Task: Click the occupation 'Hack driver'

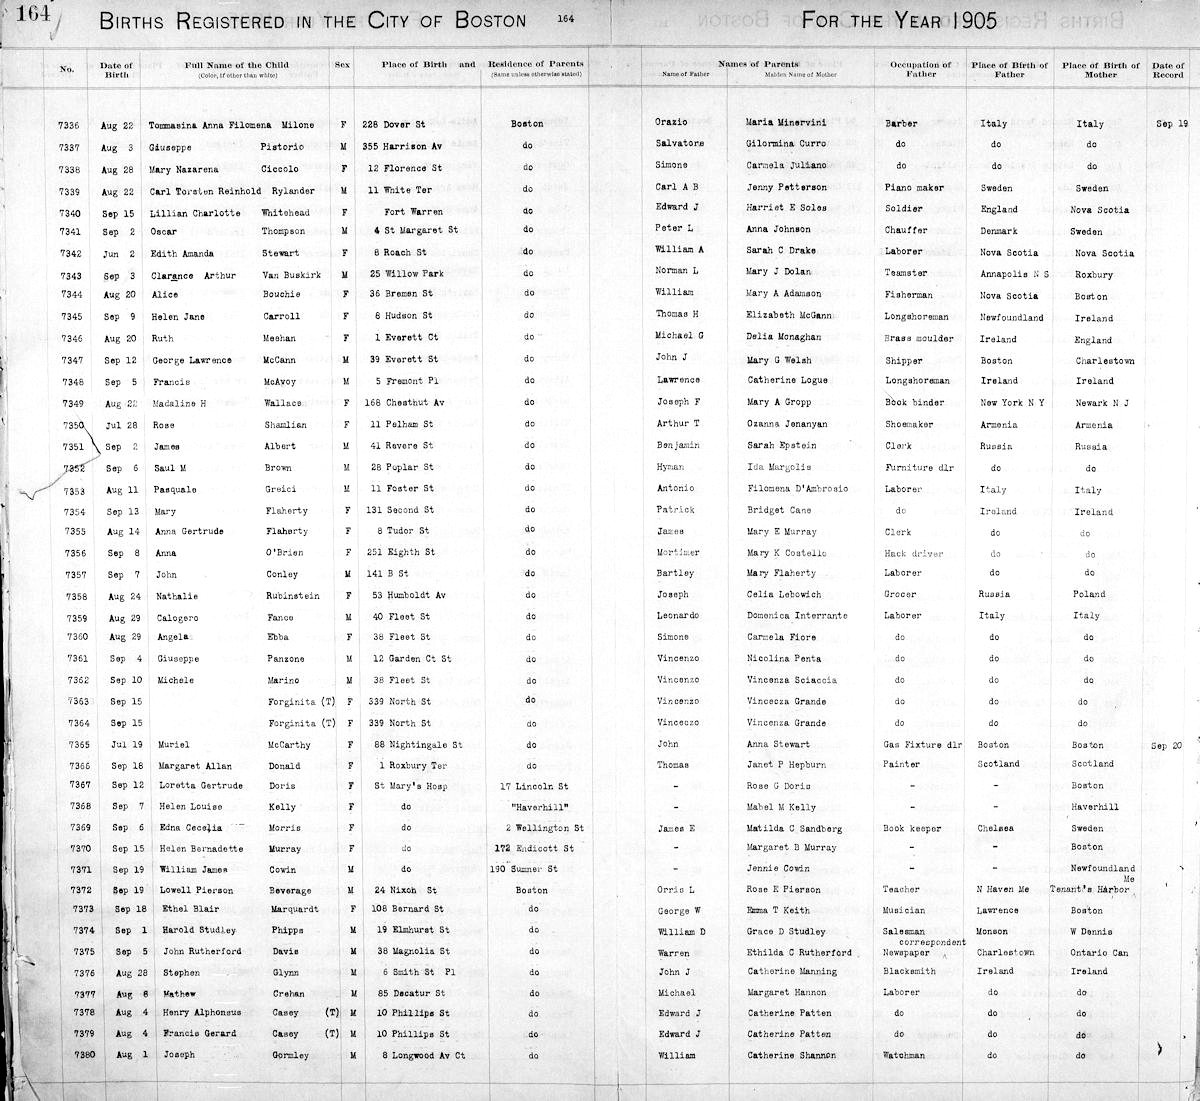Action: [915, 553]
